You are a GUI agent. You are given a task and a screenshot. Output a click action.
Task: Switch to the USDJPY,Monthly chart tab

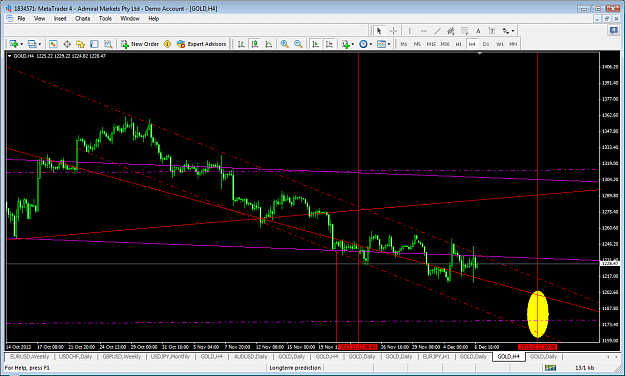click(x=170, y=356)
